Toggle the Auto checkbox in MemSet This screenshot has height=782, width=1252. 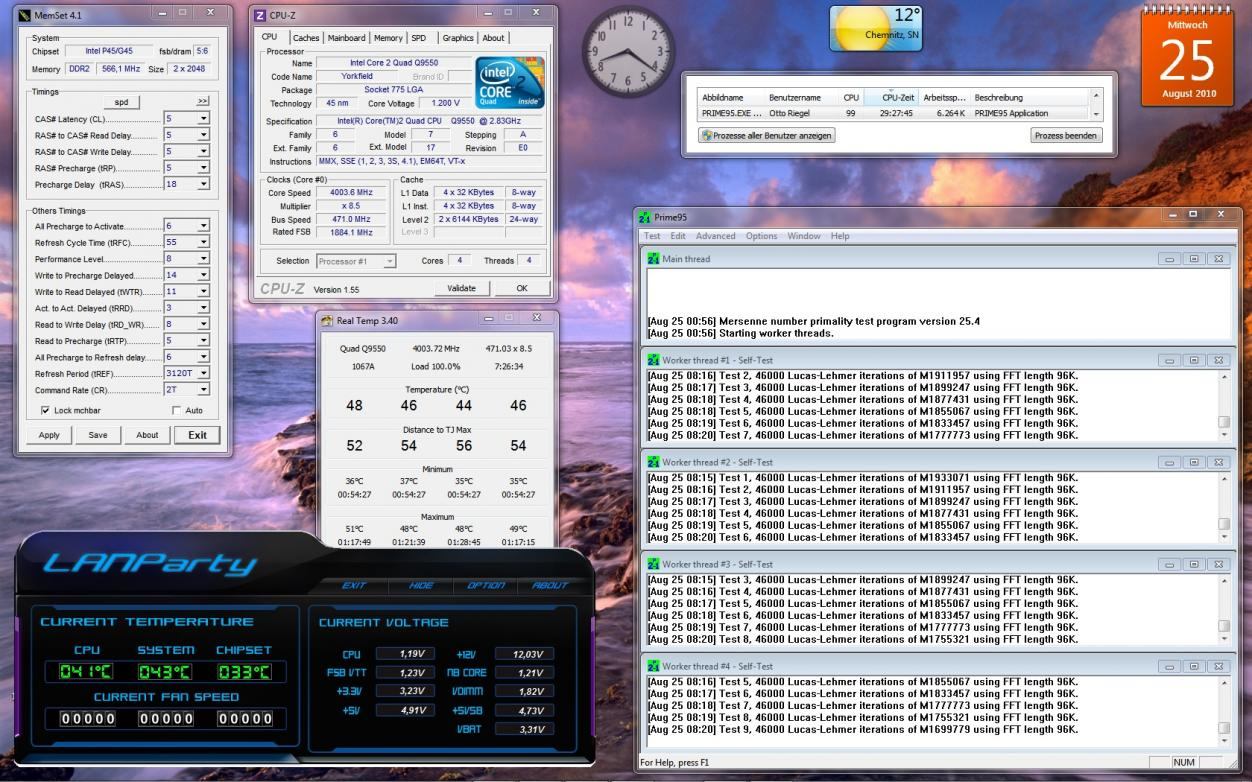click(x=177, y=411)
